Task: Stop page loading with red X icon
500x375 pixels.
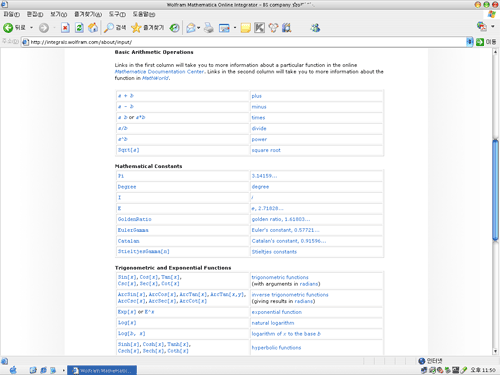Action: pyautogui.click(x=65, y=28)
